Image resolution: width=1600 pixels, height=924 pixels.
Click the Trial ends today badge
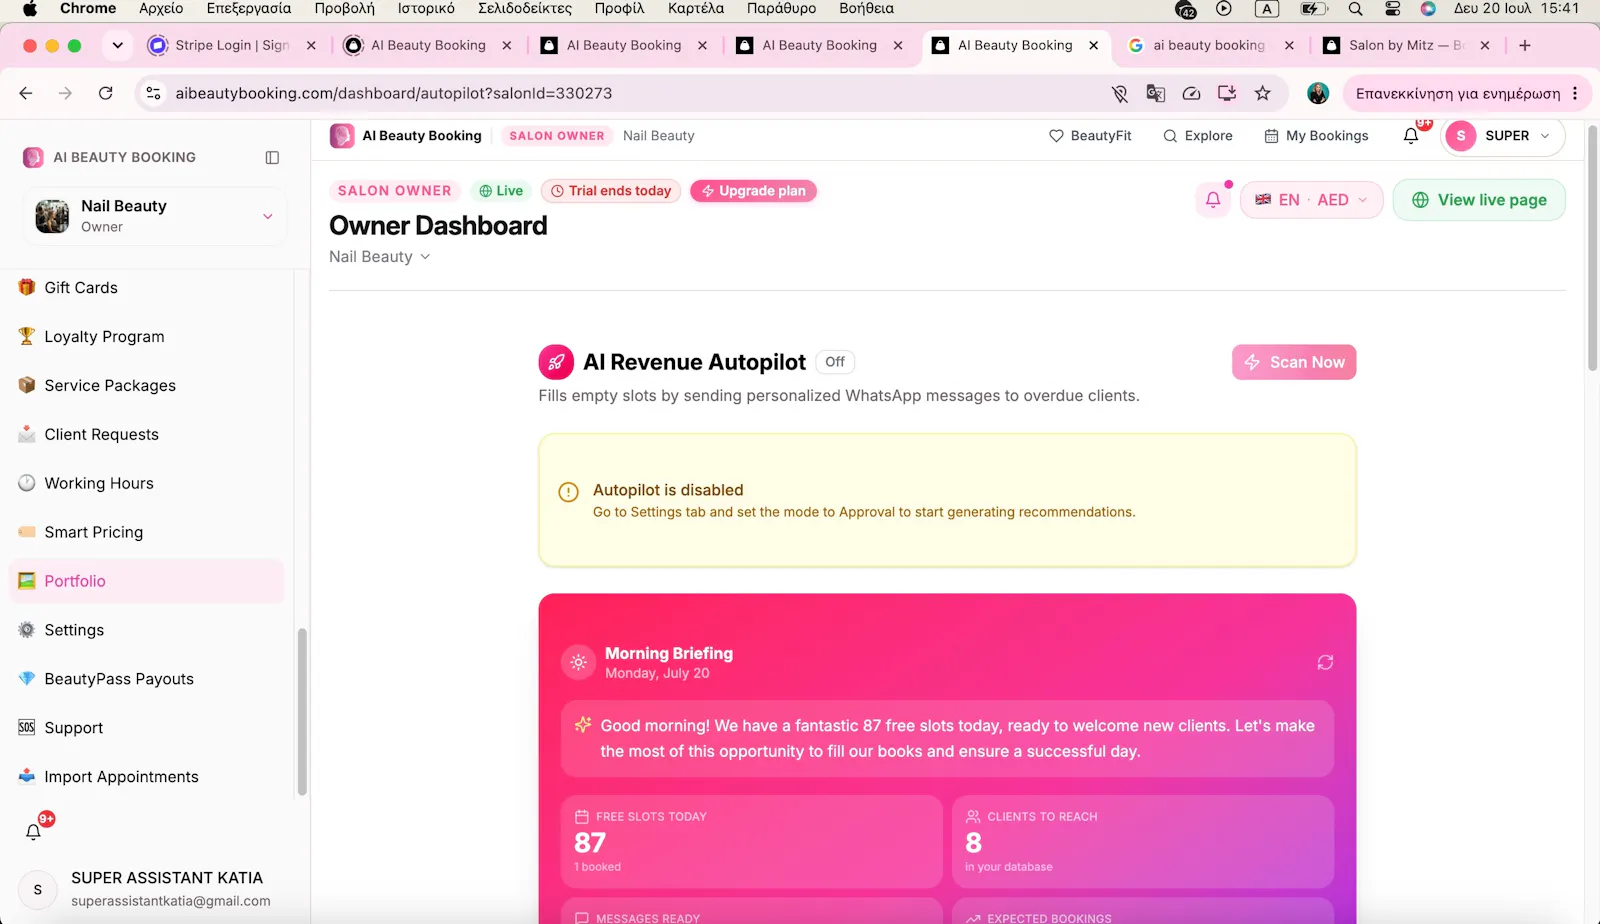(611, 191)
